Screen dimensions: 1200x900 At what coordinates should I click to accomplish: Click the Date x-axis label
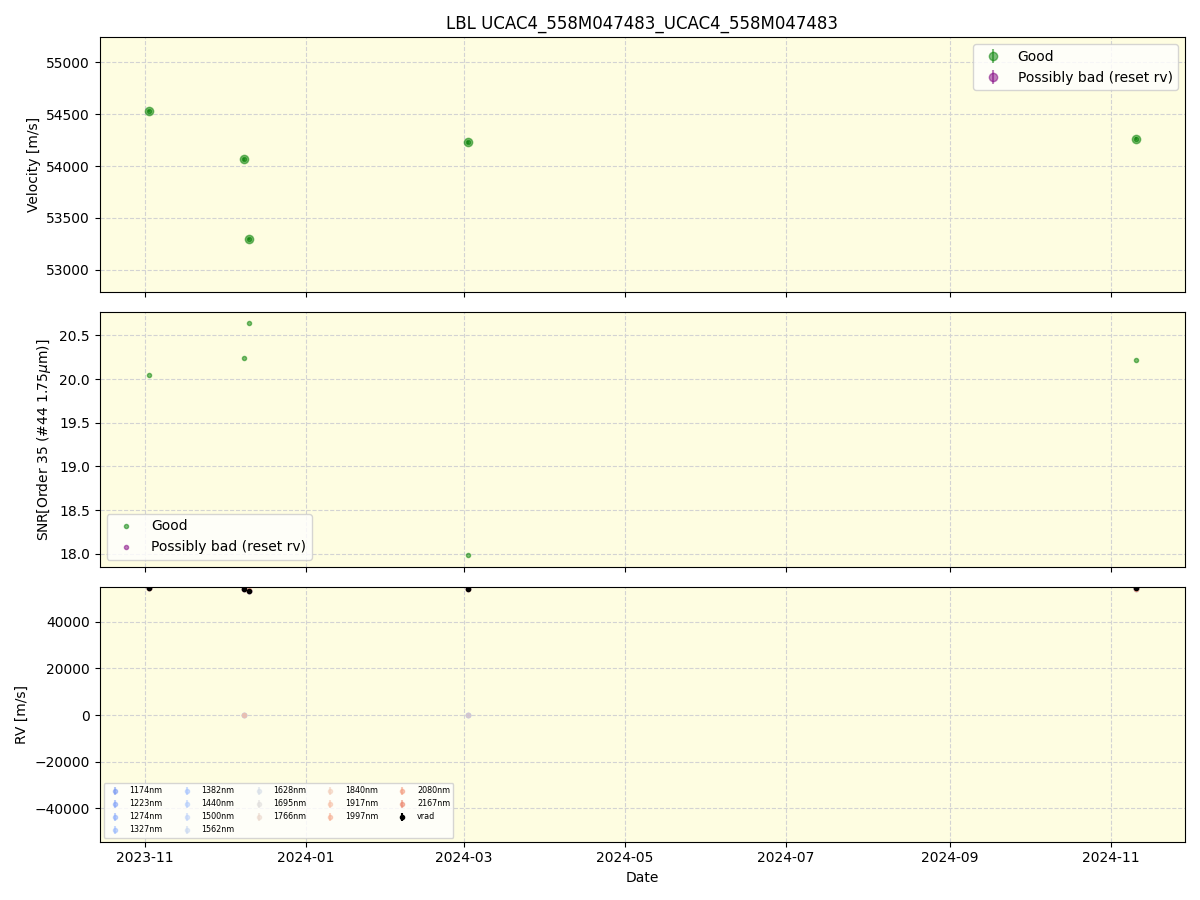pos(642,877)
